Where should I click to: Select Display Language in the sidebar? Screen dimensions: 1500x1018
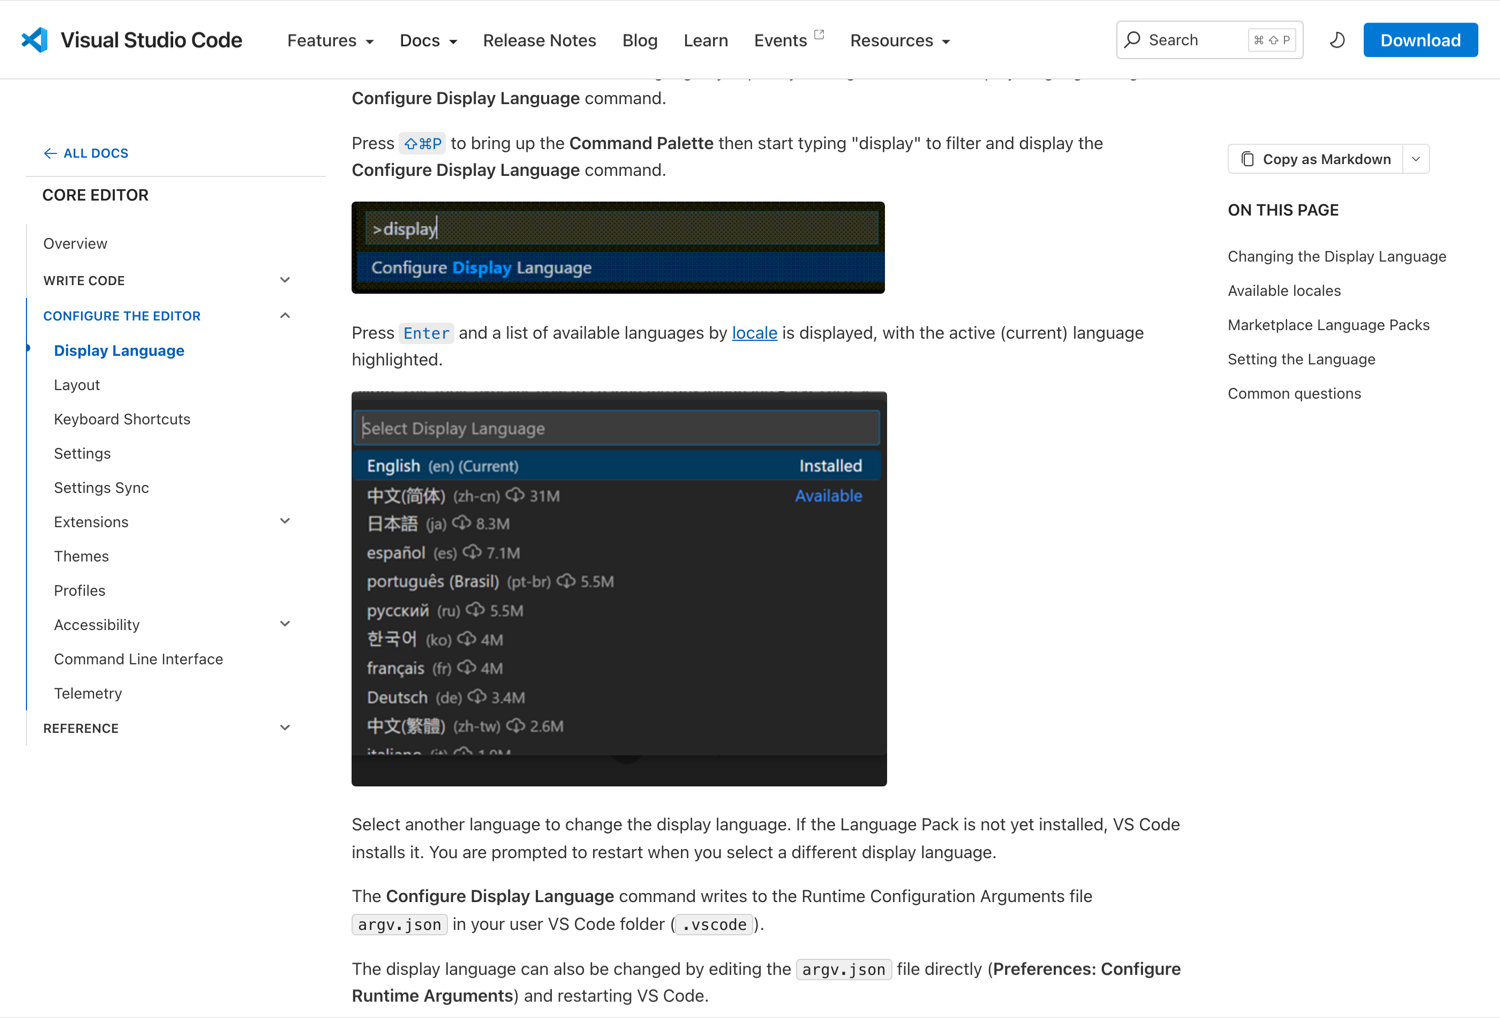point(119,350)
